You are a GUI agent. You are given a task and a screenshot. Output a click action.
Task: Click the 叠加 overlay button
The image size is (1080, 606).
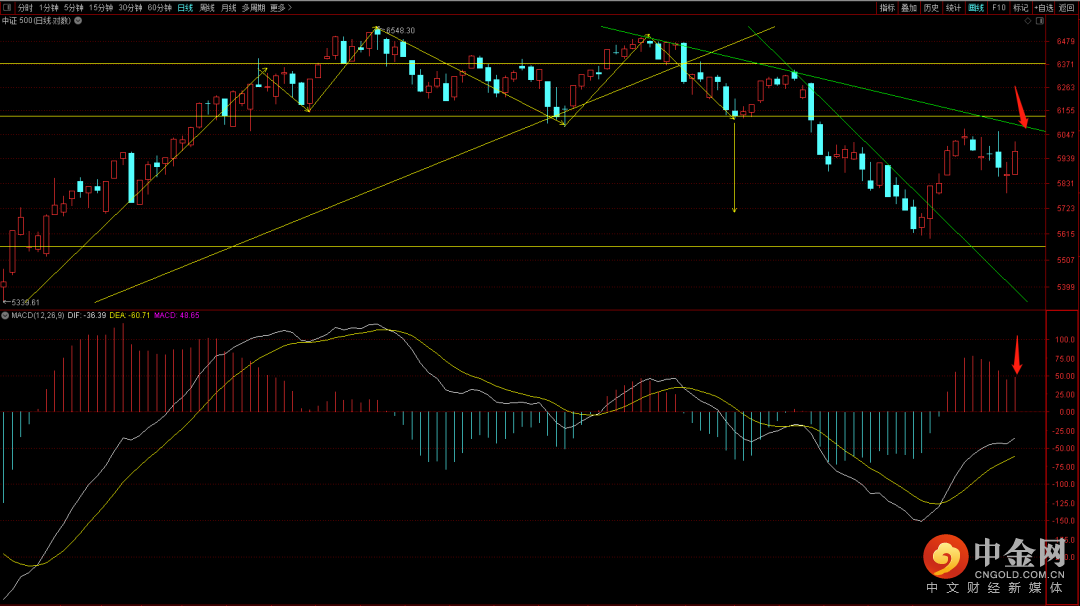[x=908, y=7]
